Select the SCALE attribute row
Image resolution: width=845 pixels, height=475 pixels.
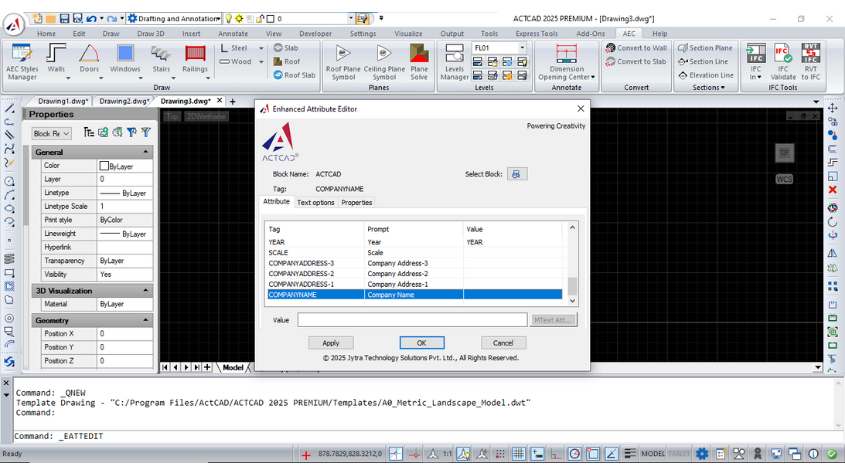point(414,252)
